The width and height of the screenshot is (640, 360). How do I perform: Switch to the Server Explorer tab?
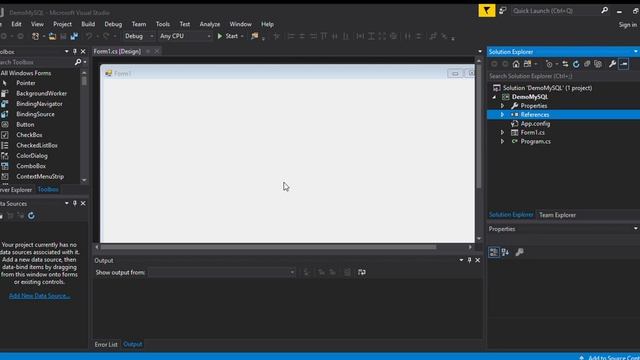click(16, 190)
